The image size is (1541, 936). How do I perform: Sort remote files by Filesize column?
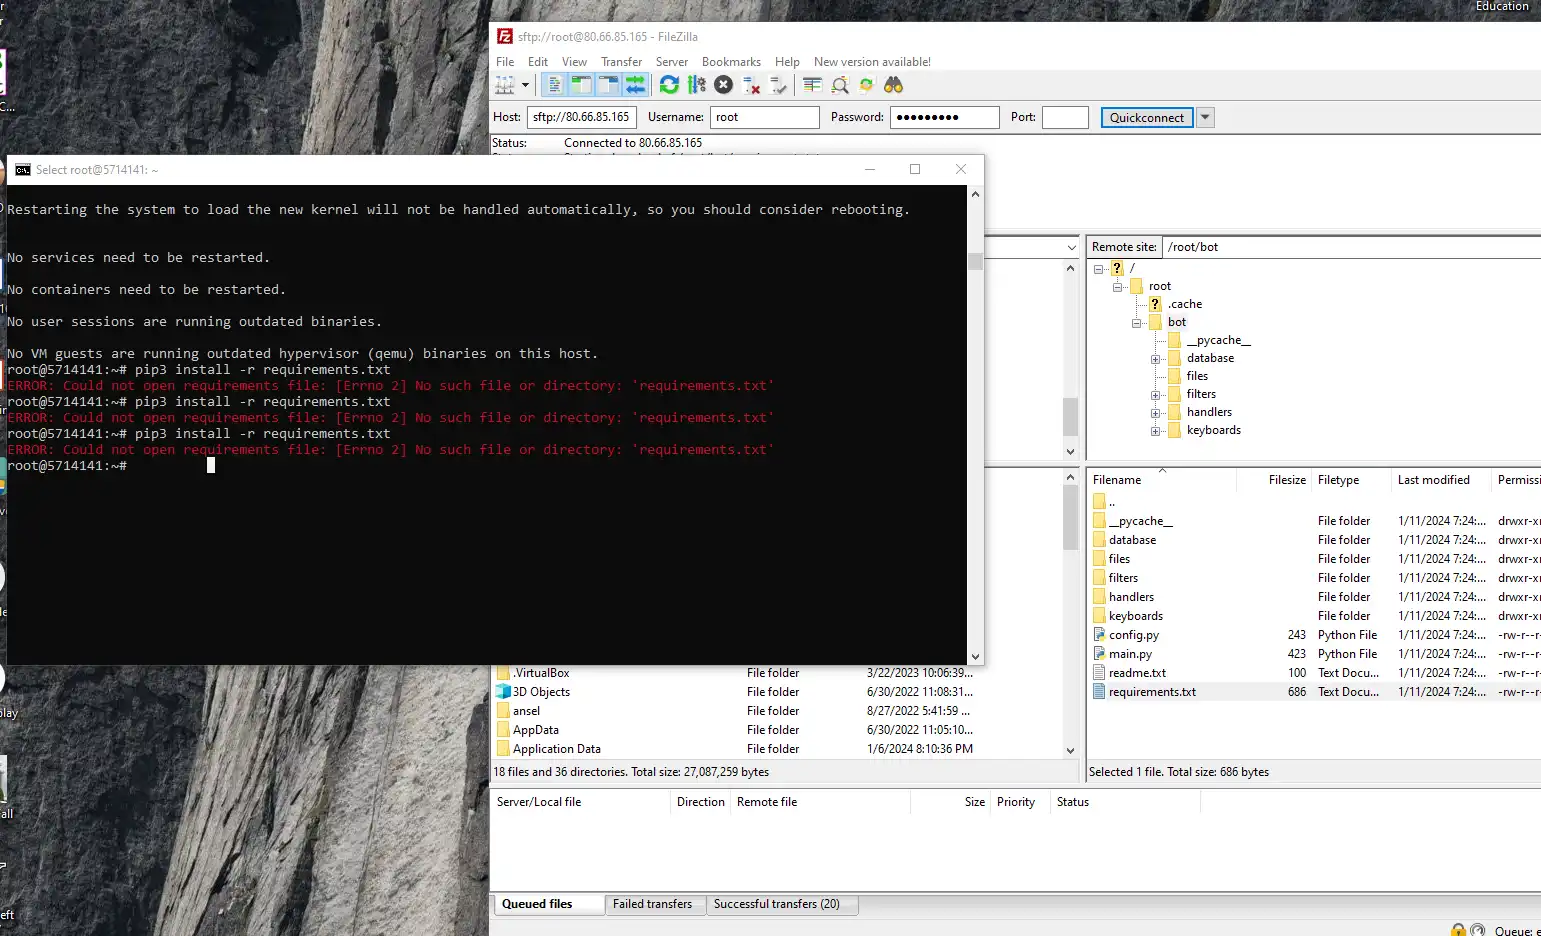(x=1275, y=480)
